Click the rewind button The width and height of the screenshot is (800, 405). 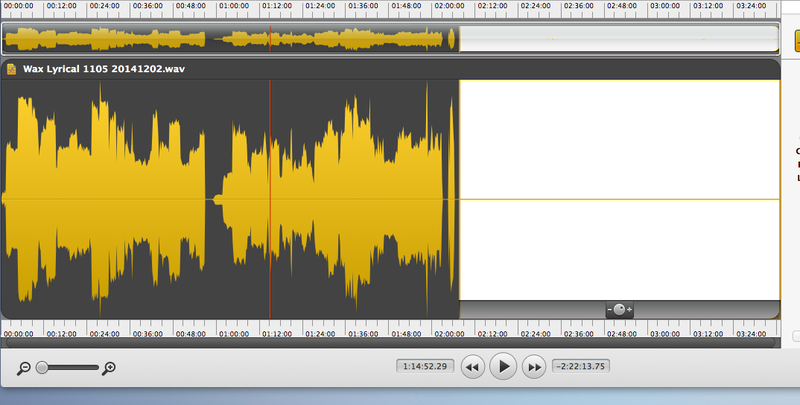click(x=473, y=368)
